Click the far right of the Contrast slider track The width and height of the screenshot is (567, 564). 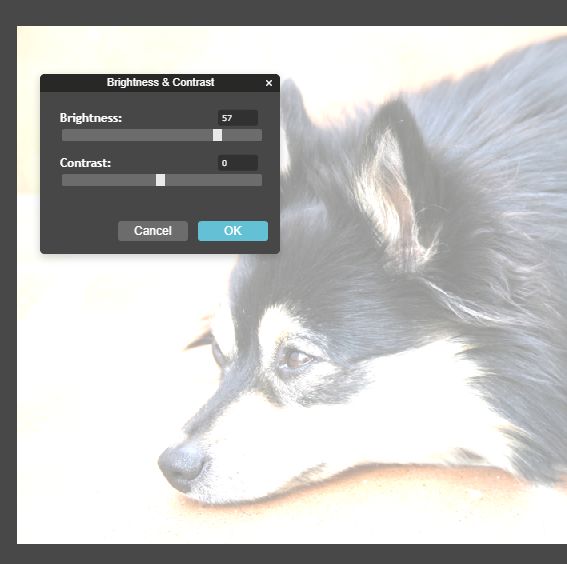pos(259,180)
